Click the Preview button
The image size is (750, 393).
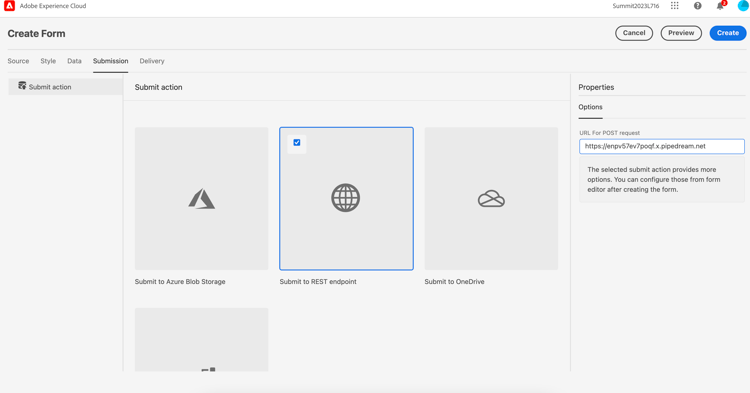tap(681, 33)
